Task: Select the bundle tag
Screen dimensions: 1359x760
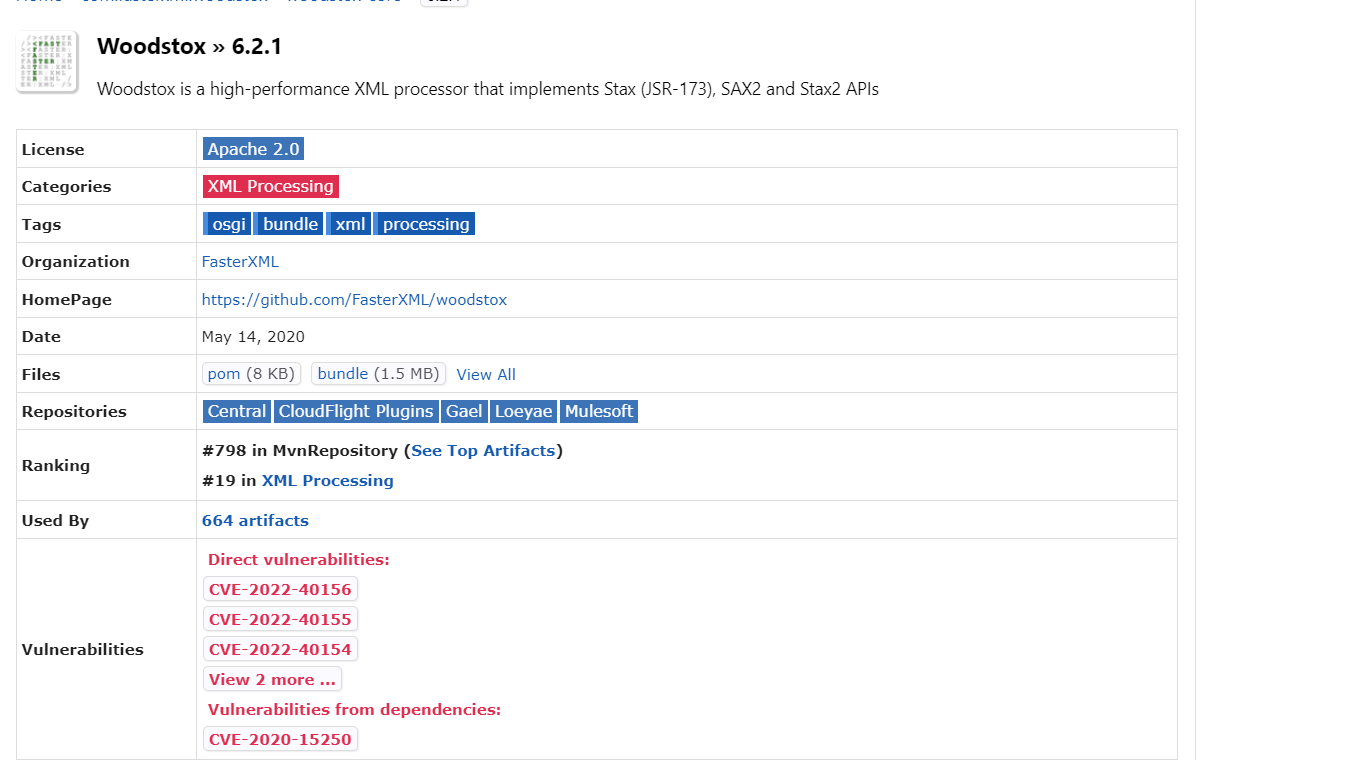Action: click(x=289, y=224)
